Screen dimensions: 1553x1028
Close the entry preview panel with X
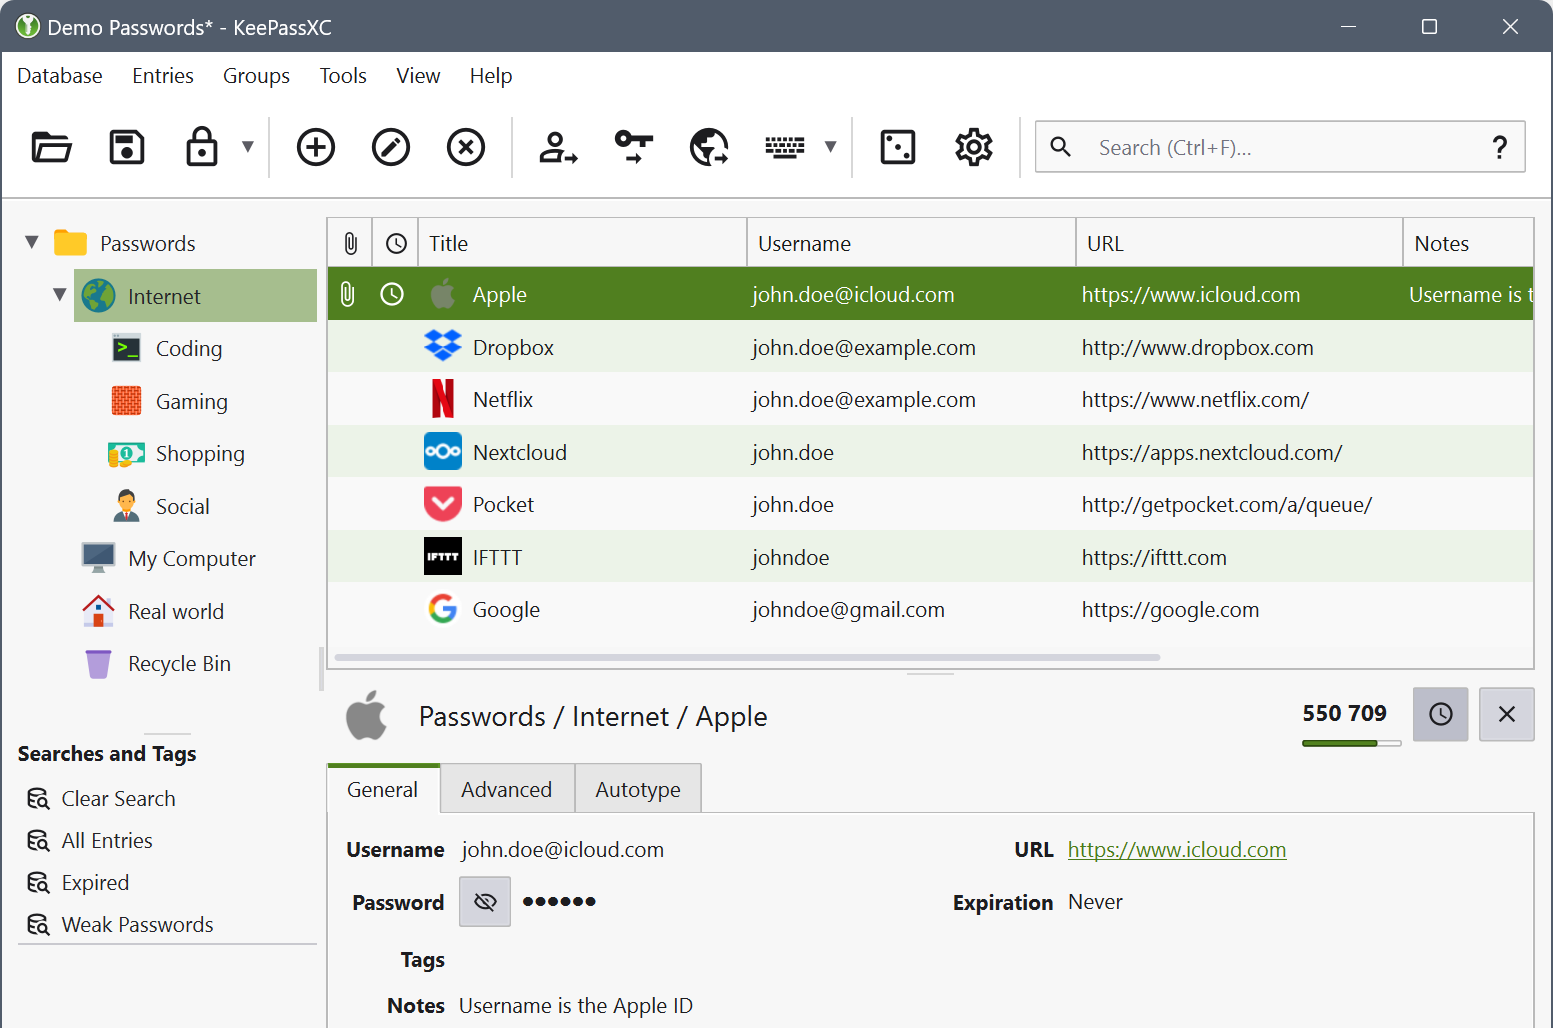click(1507, 714)
